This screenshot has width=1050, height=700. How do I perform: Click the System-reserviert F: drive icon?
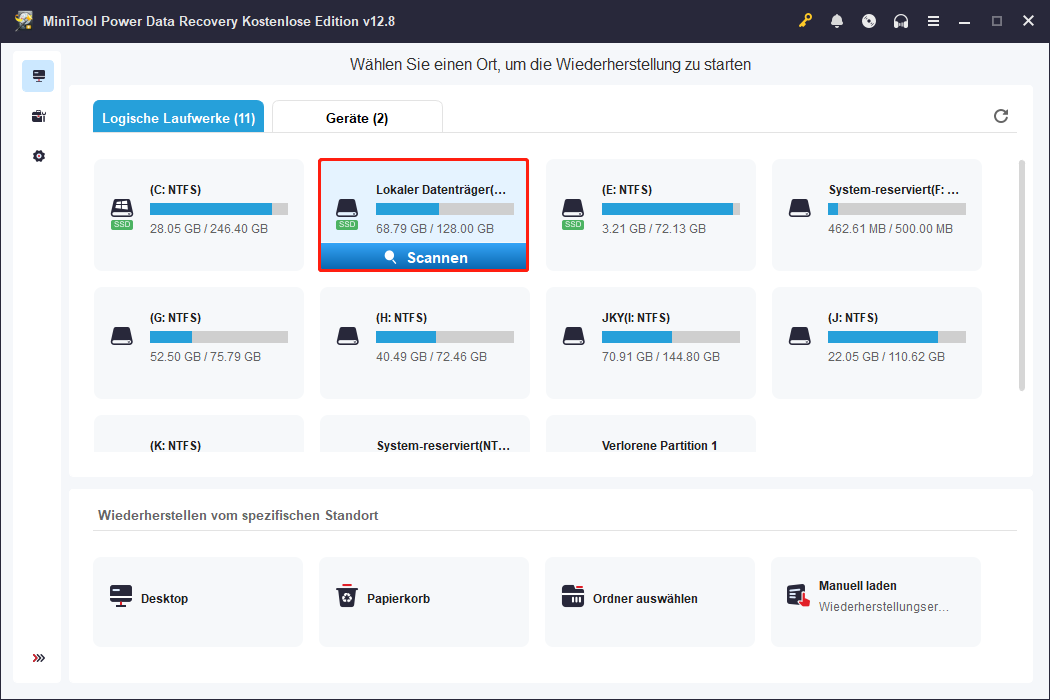coord(800,208)
